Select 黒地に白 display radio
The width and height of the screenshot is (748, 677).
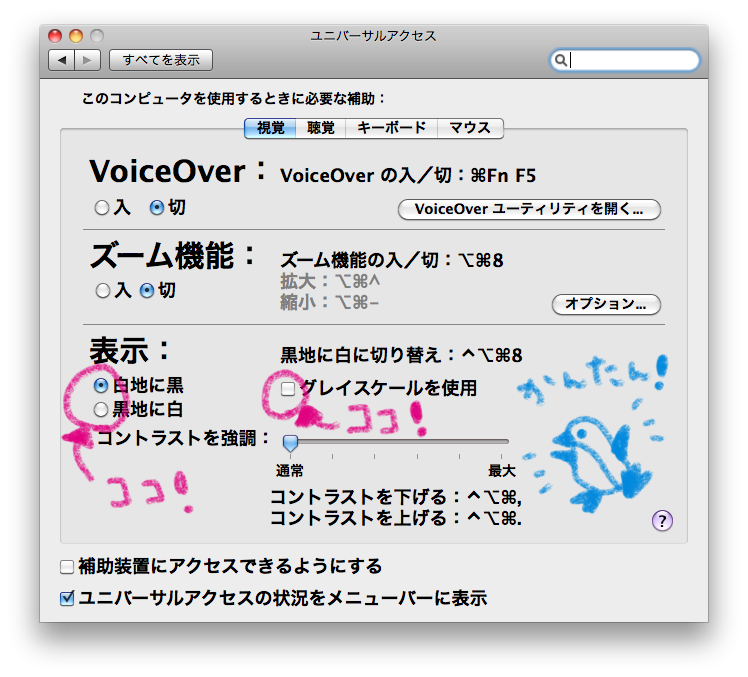point(101,409)
